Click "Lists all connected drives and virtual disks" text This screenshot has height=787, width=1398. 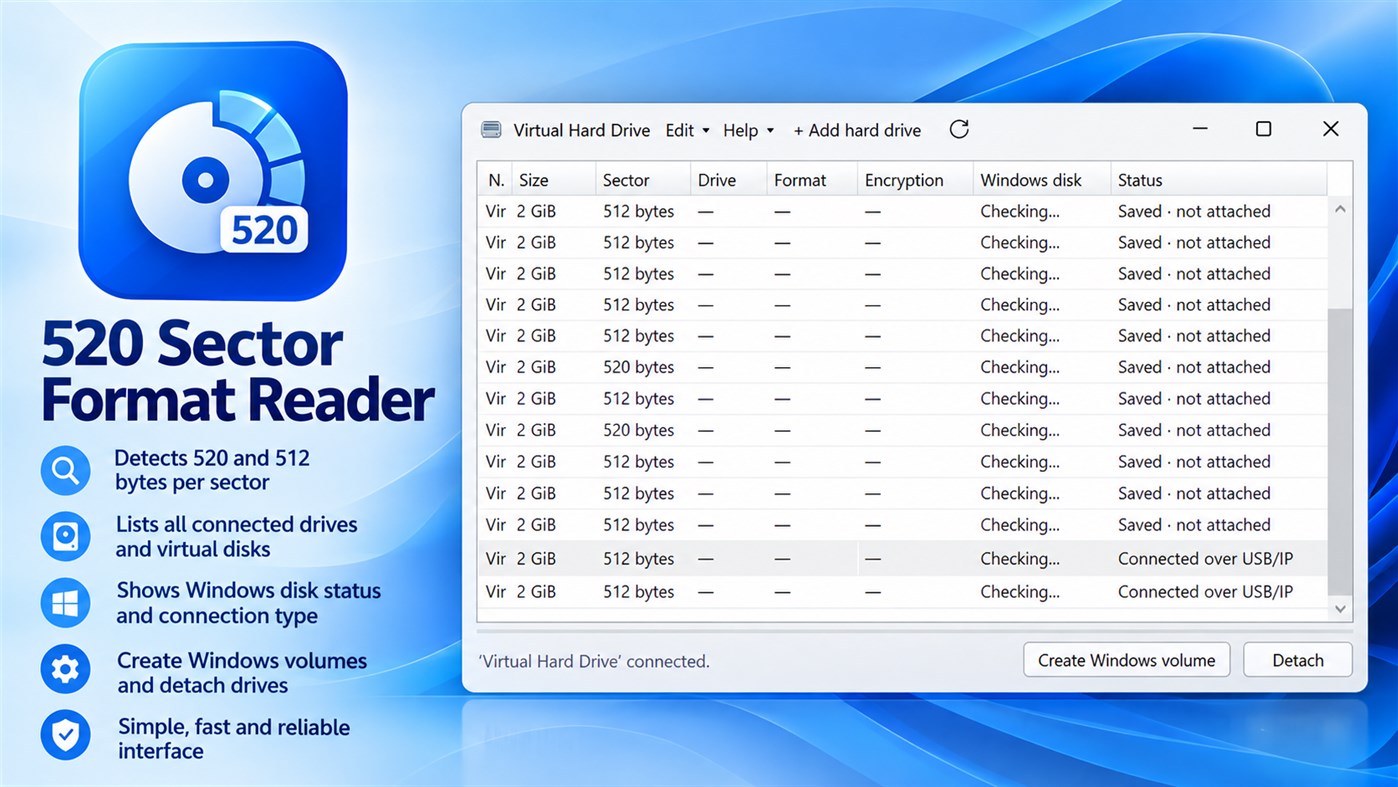[236, 536]
